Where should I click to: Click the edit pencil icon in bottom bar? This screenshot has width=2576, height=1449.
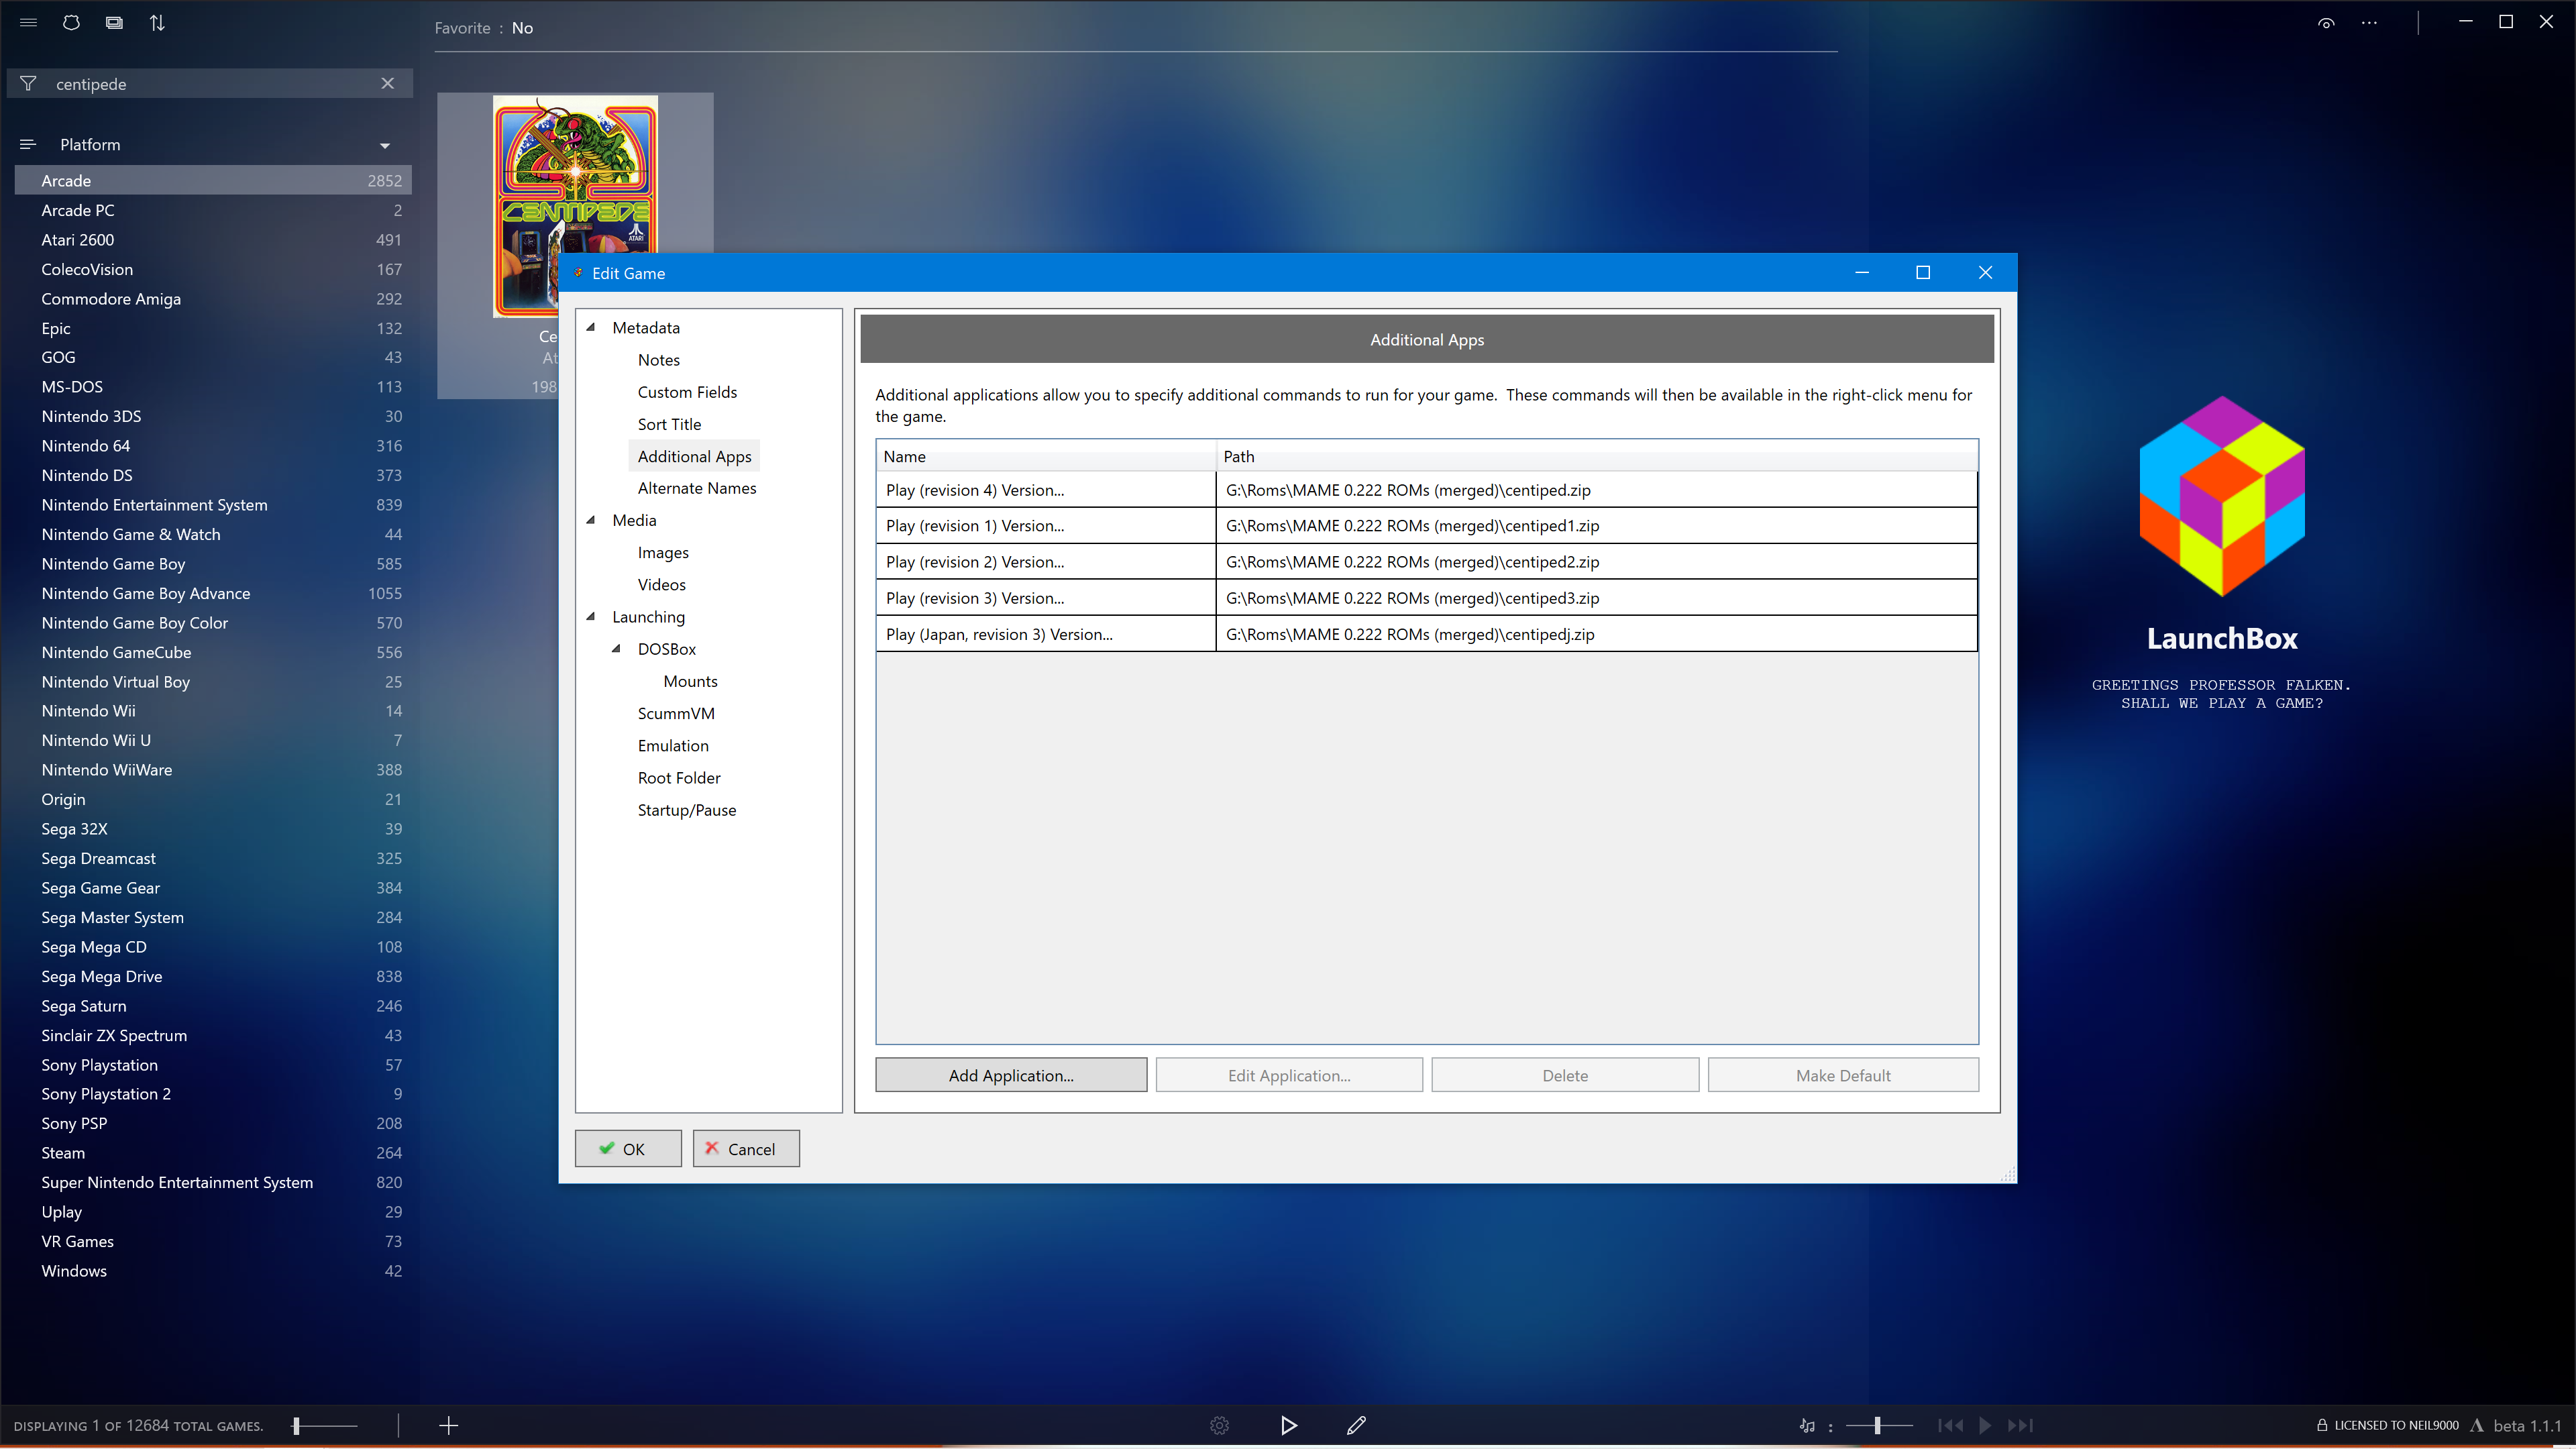pyautogui.click(x=1356, y=1425)
